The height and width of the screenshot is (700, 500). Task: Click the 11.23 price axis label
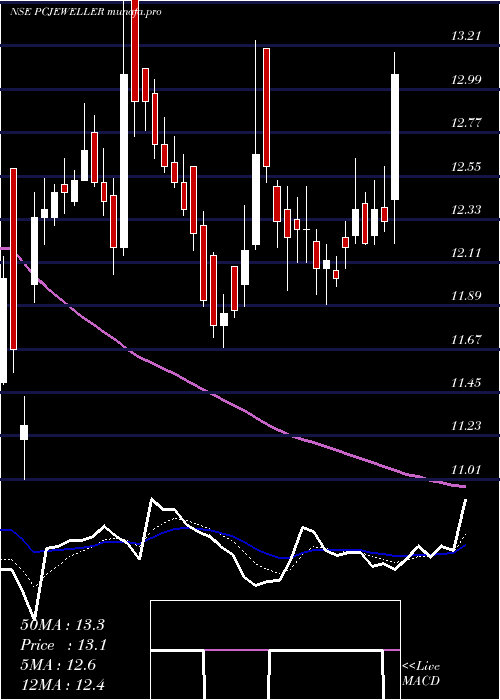tap(466, 426)
